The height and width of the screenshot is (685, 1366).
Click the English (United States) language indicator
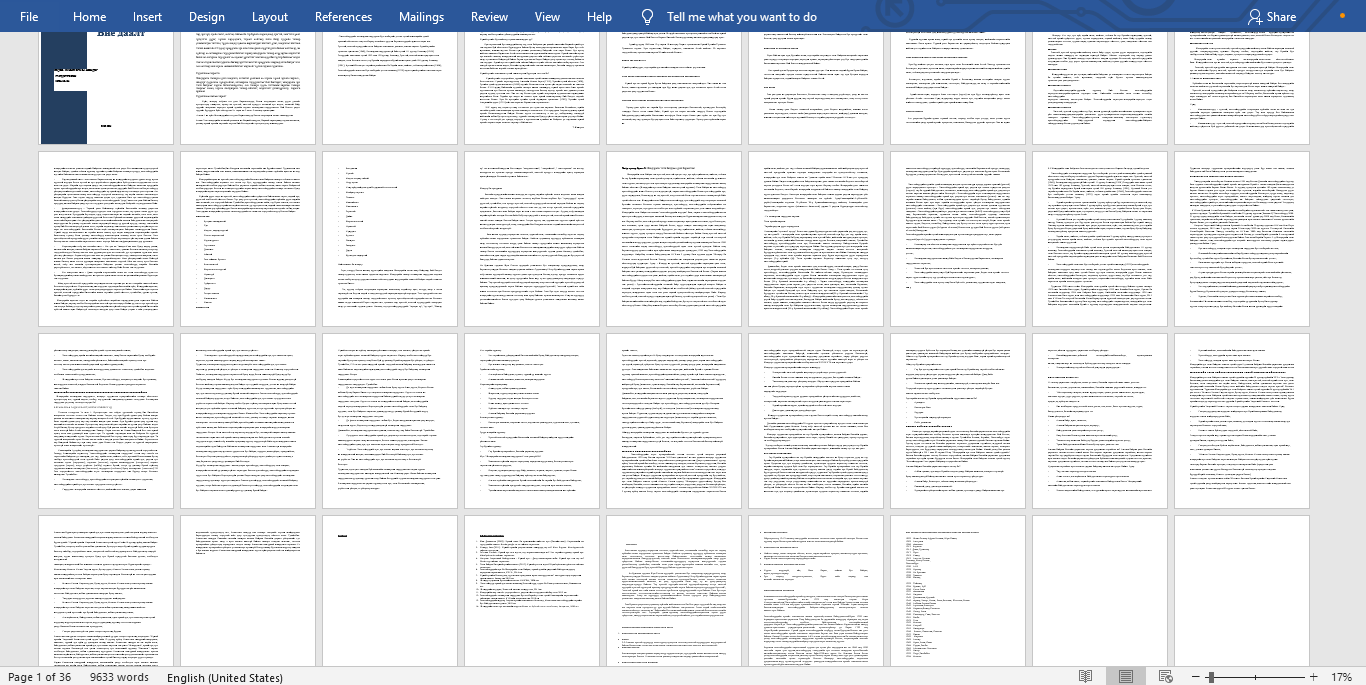[225, 677]
